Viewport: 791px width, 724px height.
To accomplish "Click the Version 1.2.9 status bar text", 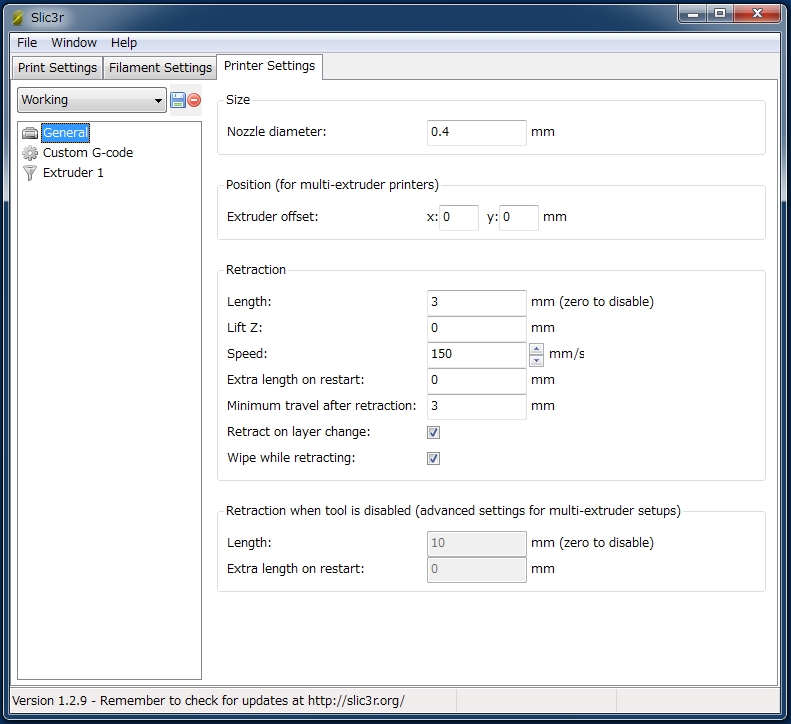I will [x=208, y=700].
